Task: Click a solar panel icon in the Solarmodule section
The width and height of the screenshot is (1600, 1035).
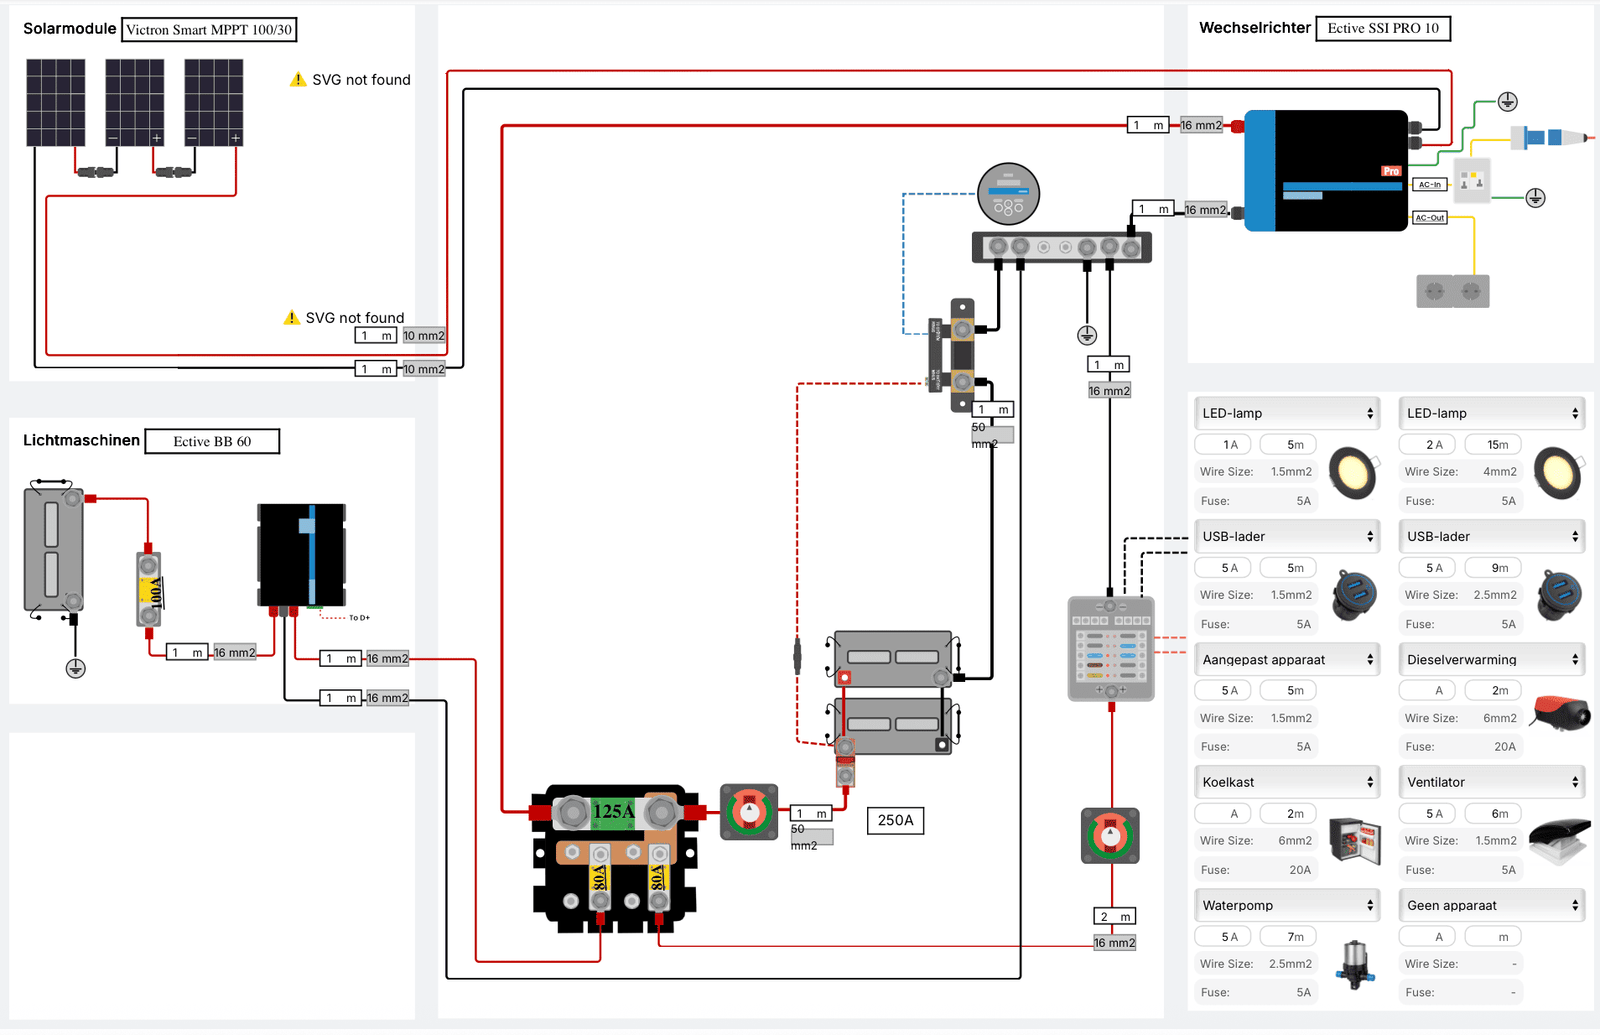Action: click(x=57, y=105)
